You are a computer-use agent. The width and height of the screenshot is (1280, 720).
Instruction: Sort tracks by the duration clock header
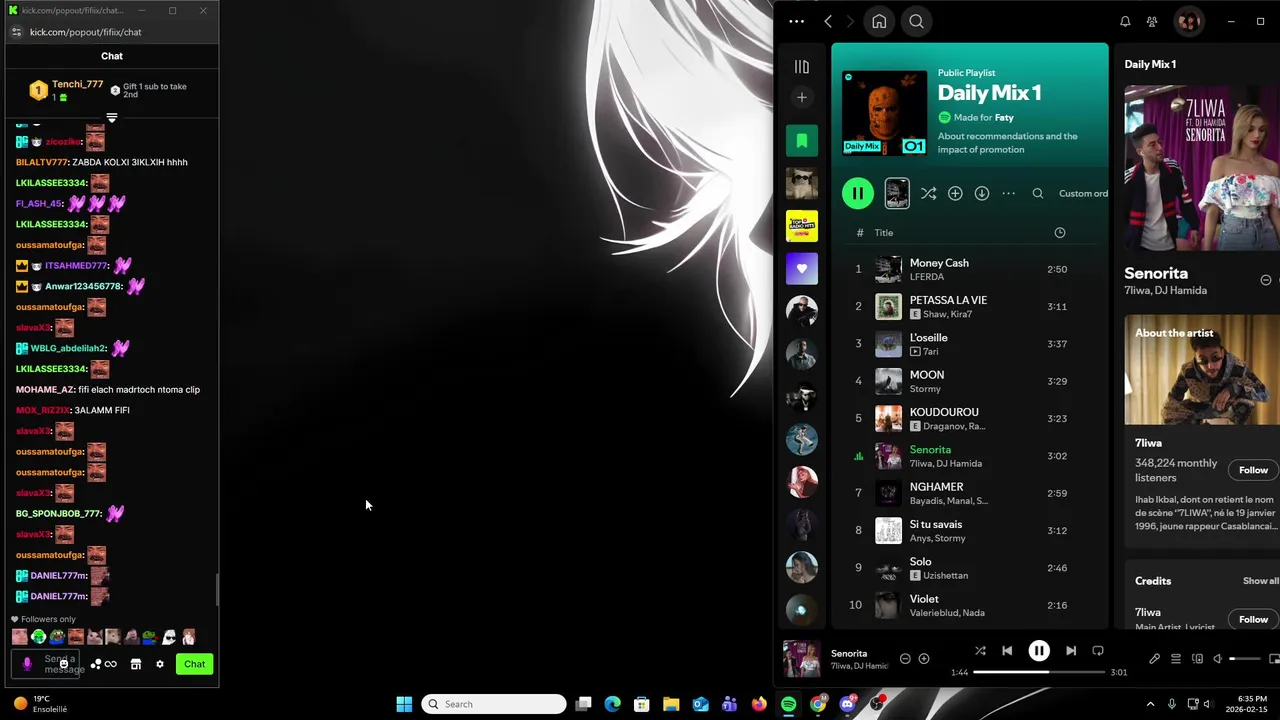(1059, 233)
